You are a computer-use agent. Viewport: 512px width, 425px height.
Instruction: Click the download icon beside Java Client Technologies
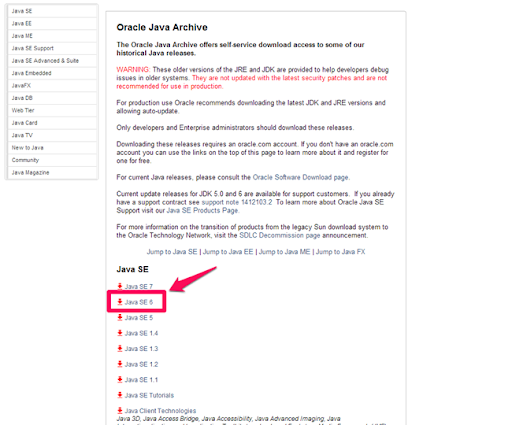coord(120,410)
